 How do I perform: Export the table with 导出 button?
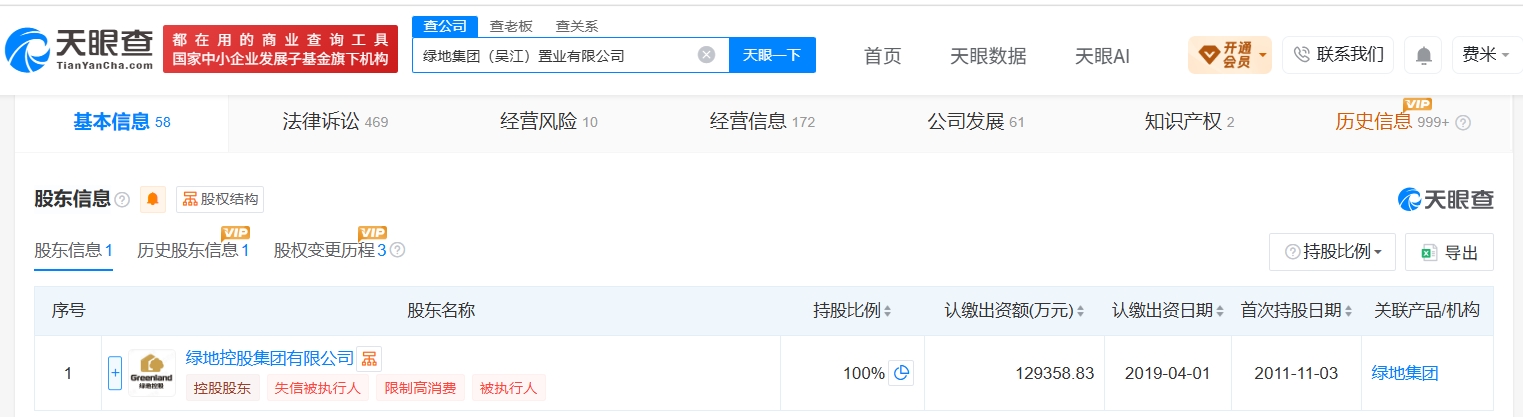point(1449,252)
